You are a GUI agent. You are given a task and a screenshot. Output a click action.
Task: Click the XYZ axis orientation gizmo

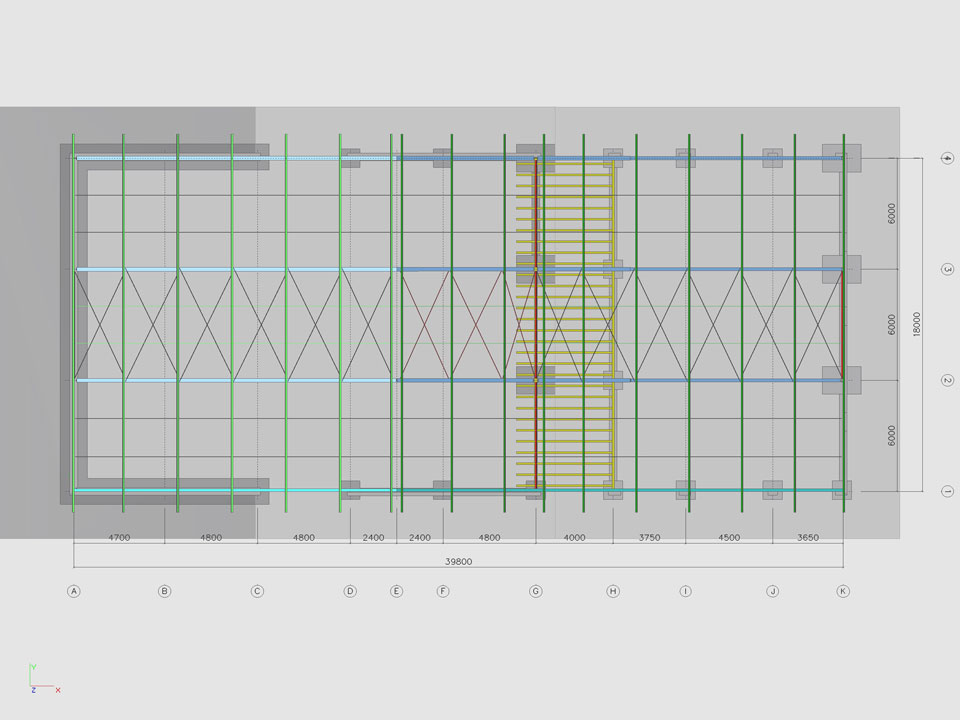click(41, 681)
